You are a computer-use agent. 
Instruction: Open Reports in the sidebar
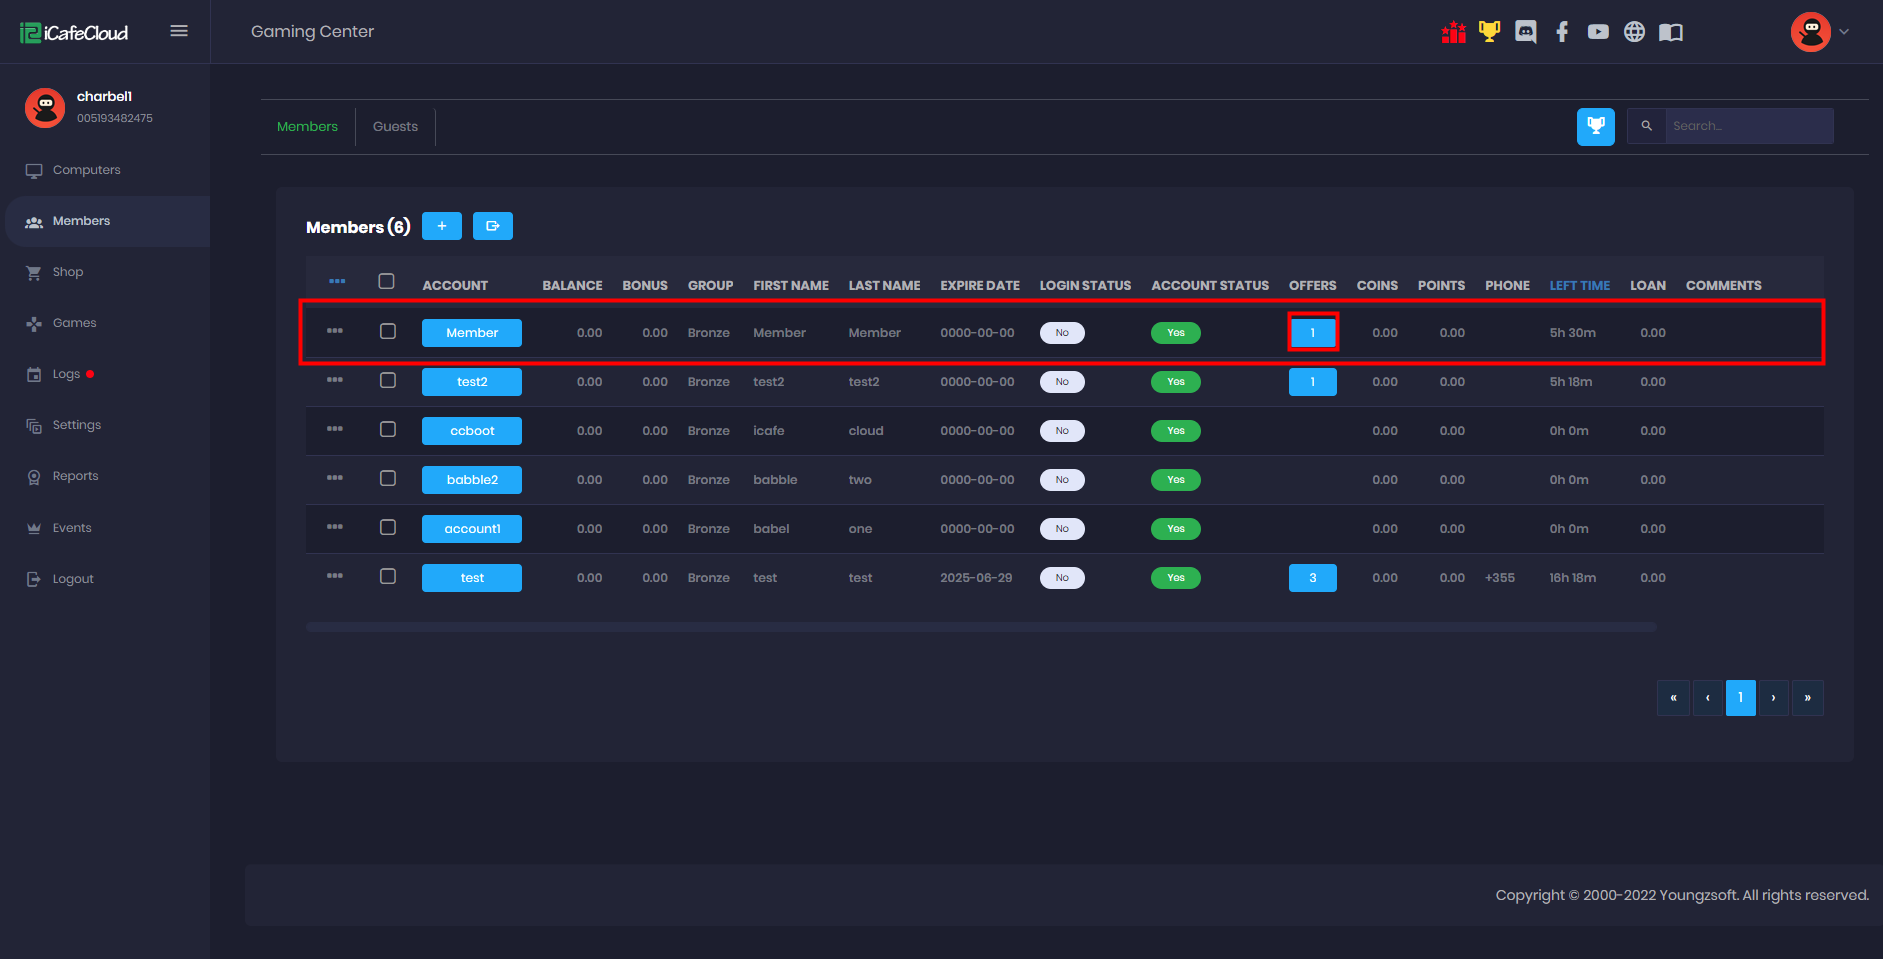75,476
